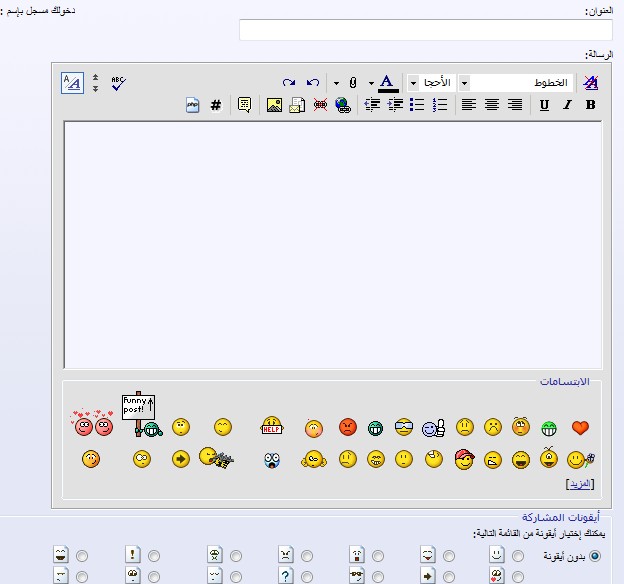Select the exclamation mark post icon radio
Viewport: 624px width, 584px height.
(154, 556)
